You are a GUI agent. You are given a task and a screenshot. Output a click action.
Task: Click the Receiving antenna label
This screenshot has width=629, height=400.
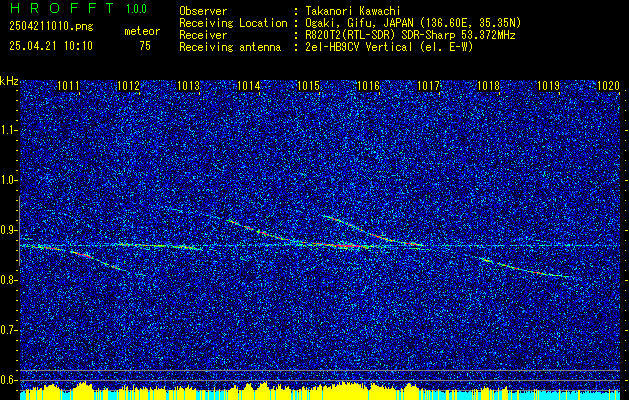pos(230,47)
